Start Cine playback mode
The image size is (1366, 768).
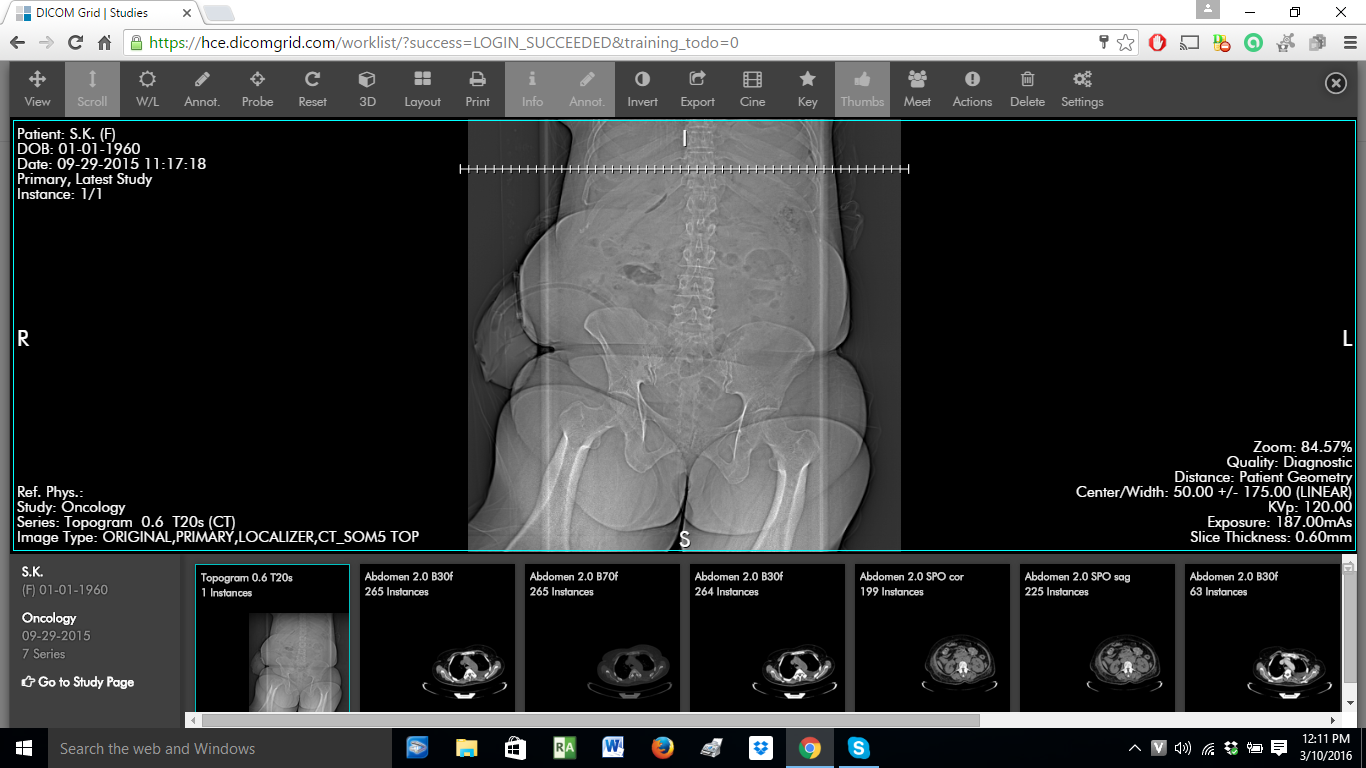point(752,89)
